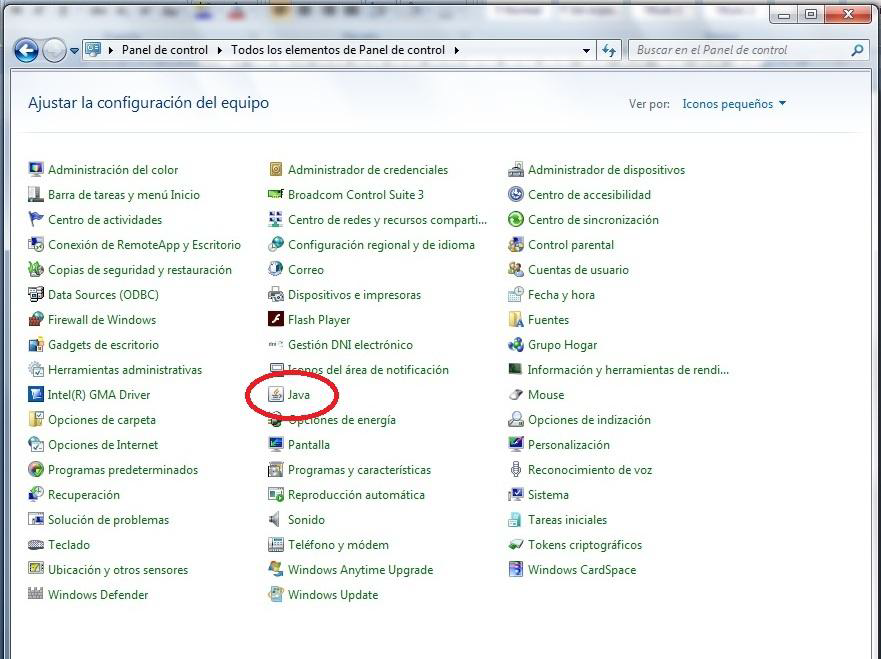
Task: Open the recent pages dropdown arrow
Action: (x=74, y=51)
